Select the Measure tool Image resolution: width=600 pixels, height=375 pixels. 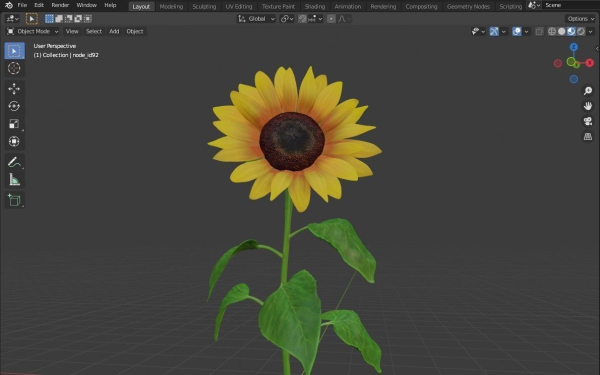(x=14, y=179)
